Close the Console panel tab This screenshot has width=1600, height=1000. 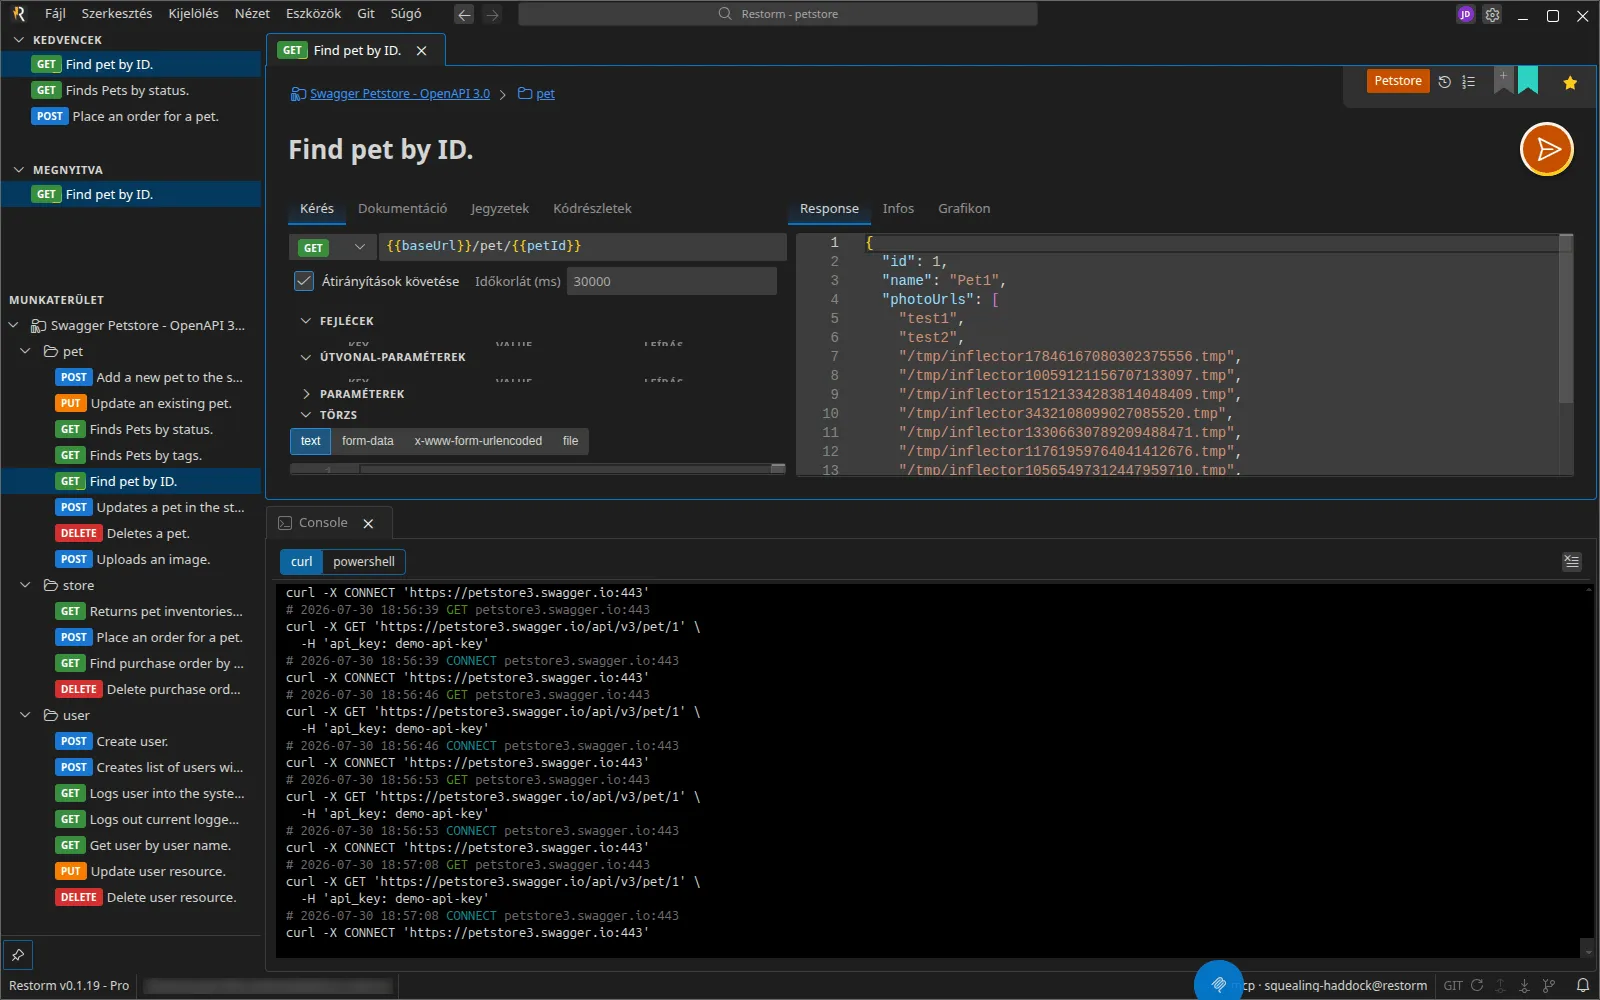(368, 523)
